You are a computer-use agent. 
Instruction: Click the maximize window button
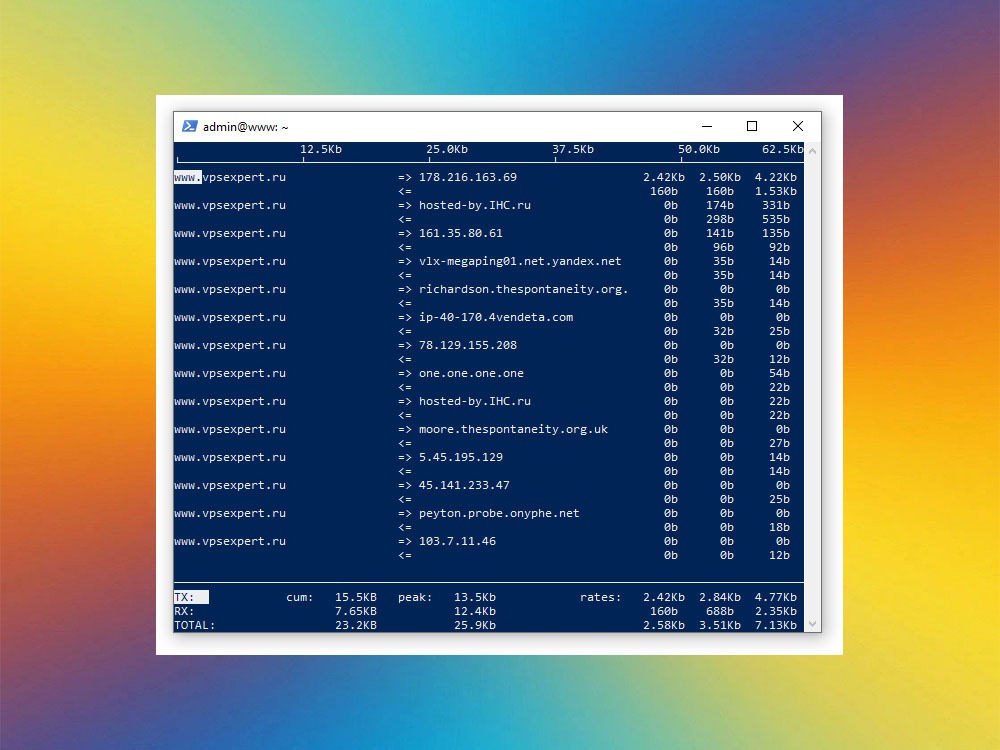tap(751, 126)
